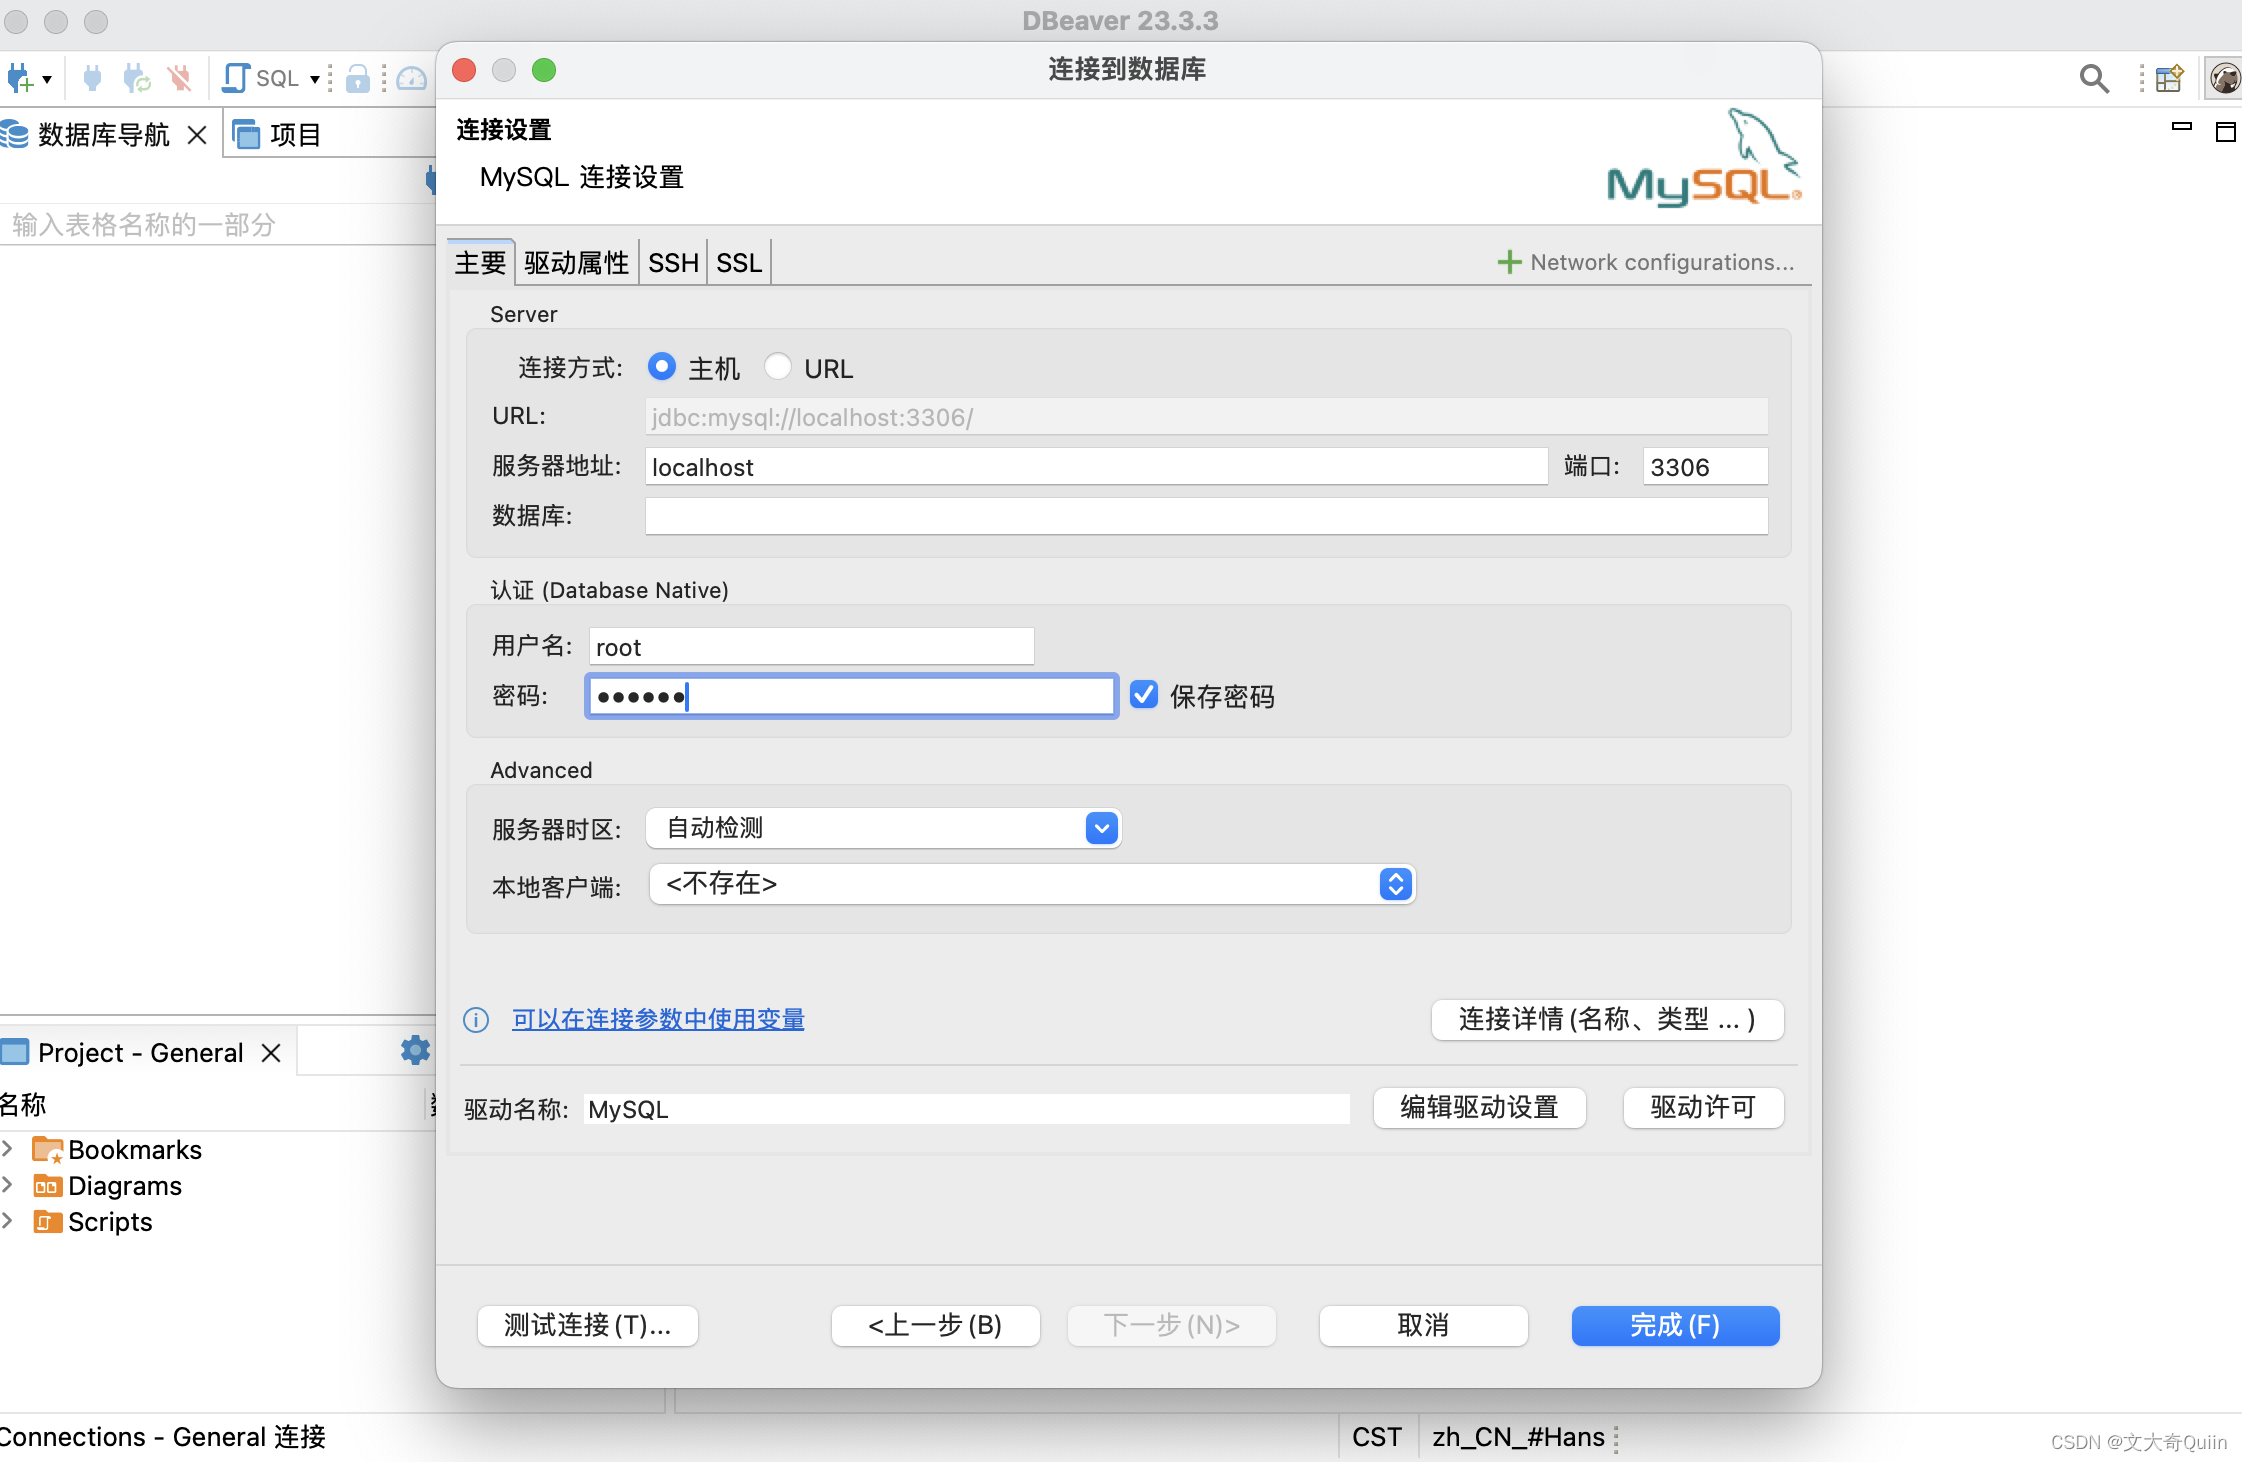The image size is (2242, 1462).
Task: Select the Diagrams tree item
Action: pos(107,1186)
